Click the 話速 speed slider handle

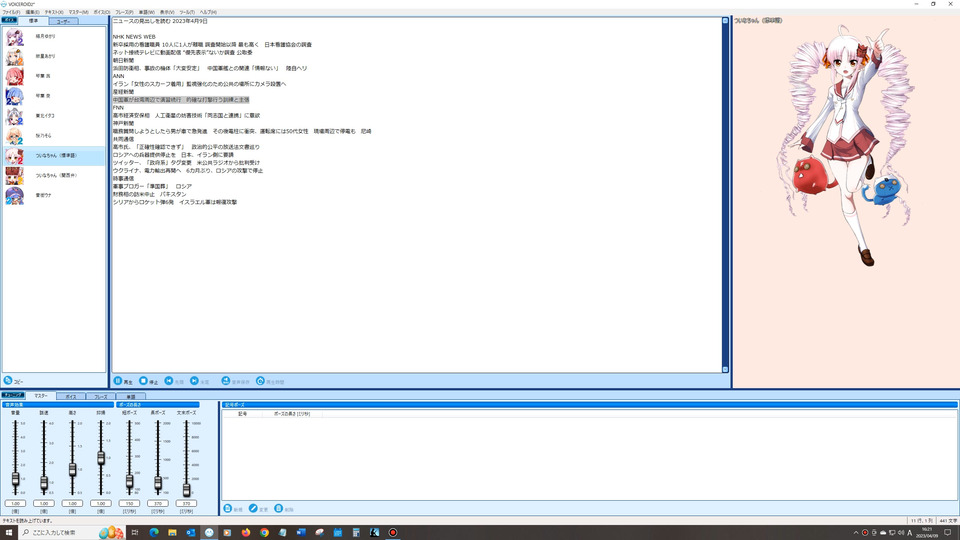44,482
